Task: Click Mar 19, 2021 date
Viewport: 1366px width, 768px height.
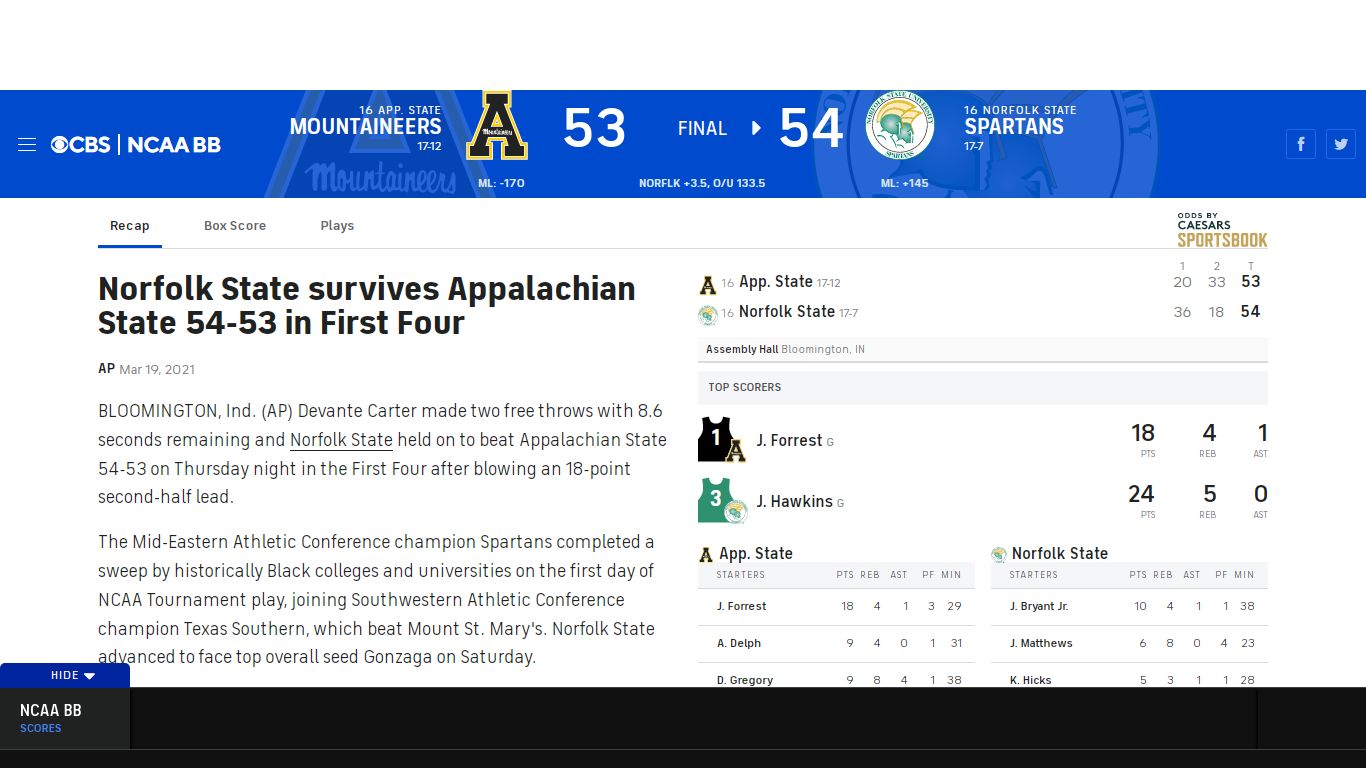Action: 157,370
